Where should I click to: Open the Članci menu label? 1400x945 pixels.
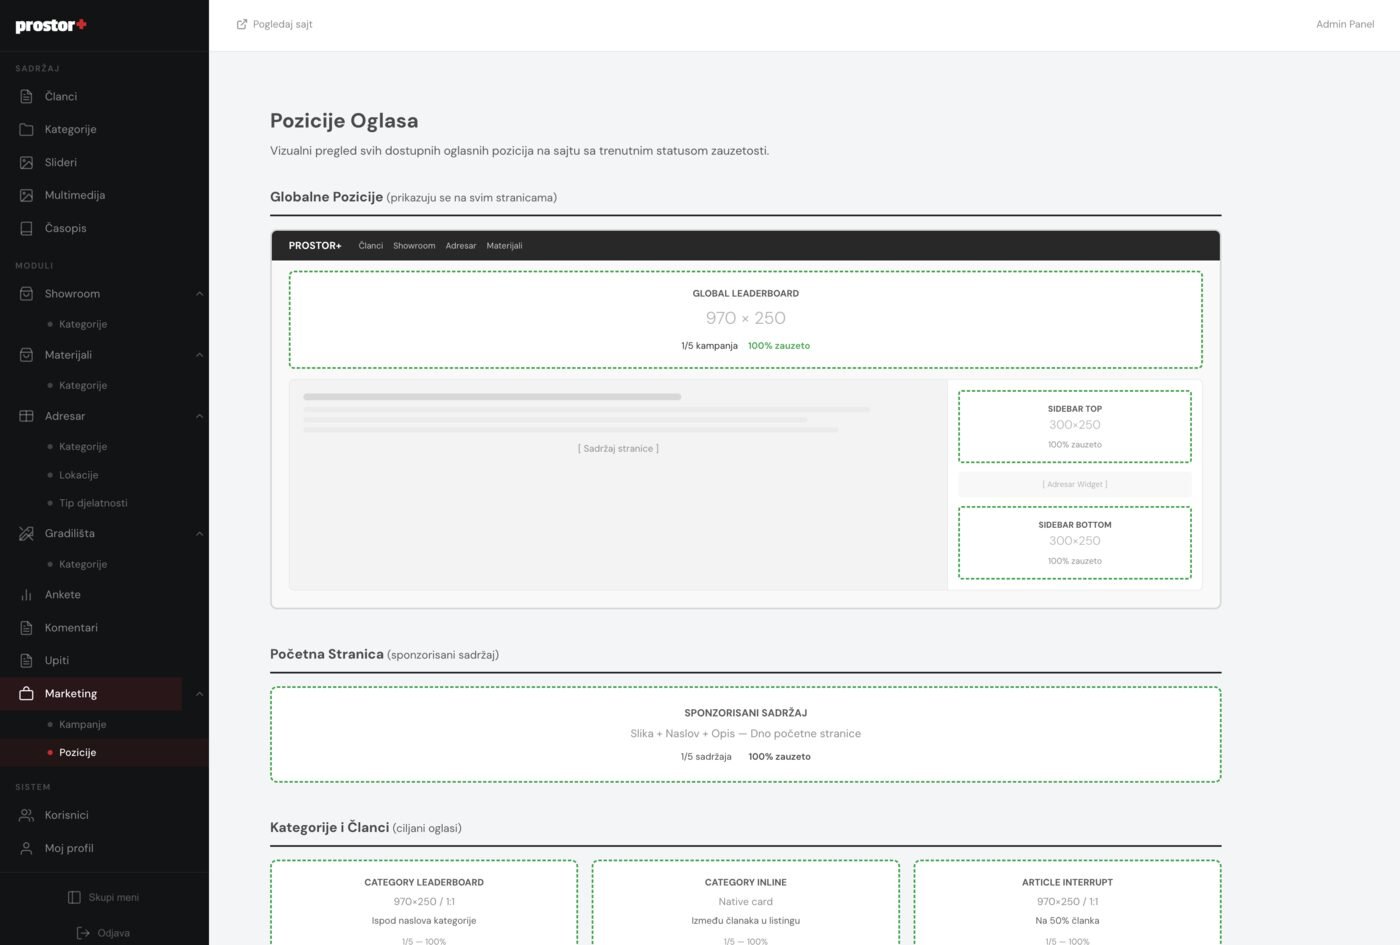click(x=61, y=96)
